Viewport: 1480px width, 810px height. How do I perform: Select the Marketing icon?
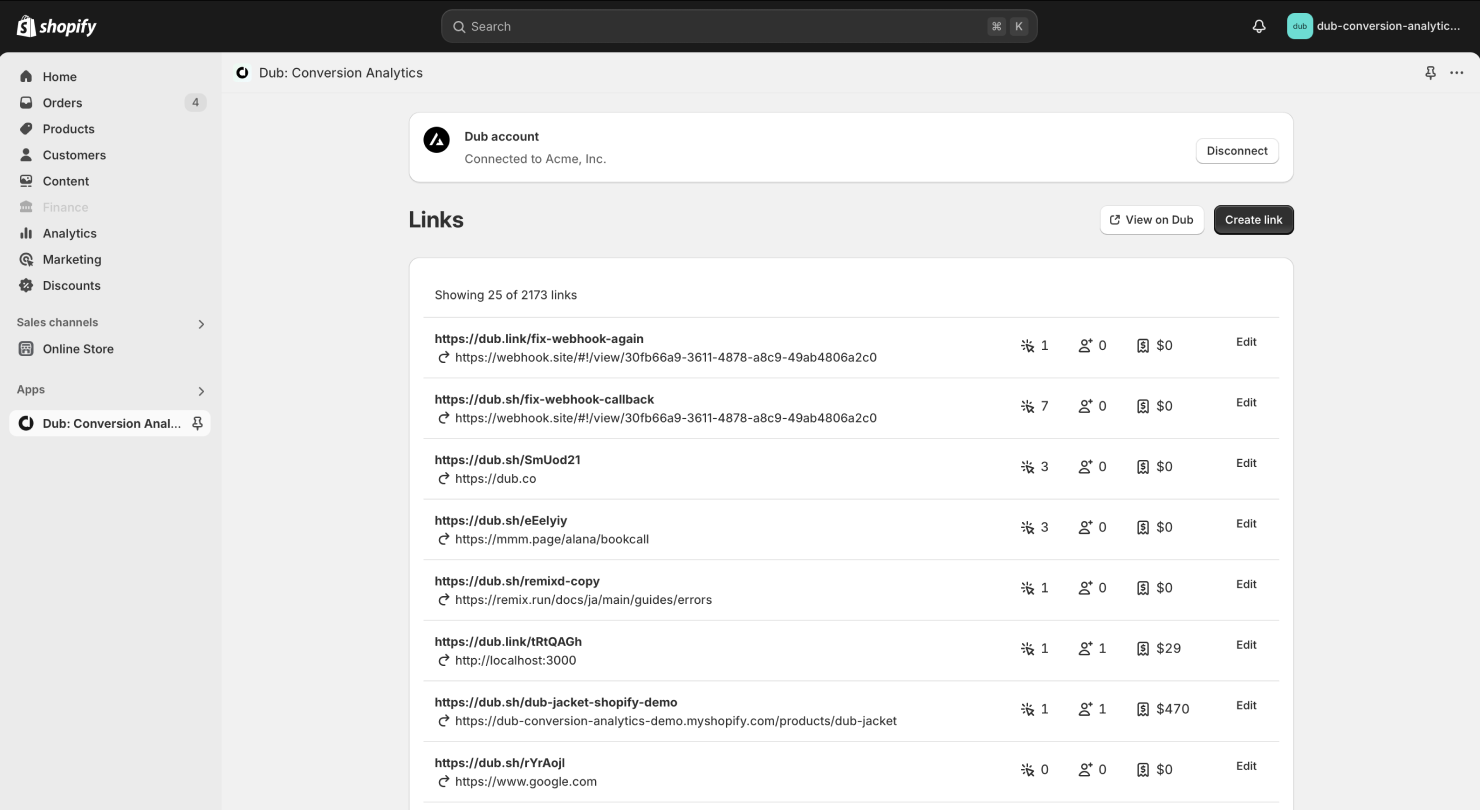point(27,259)
